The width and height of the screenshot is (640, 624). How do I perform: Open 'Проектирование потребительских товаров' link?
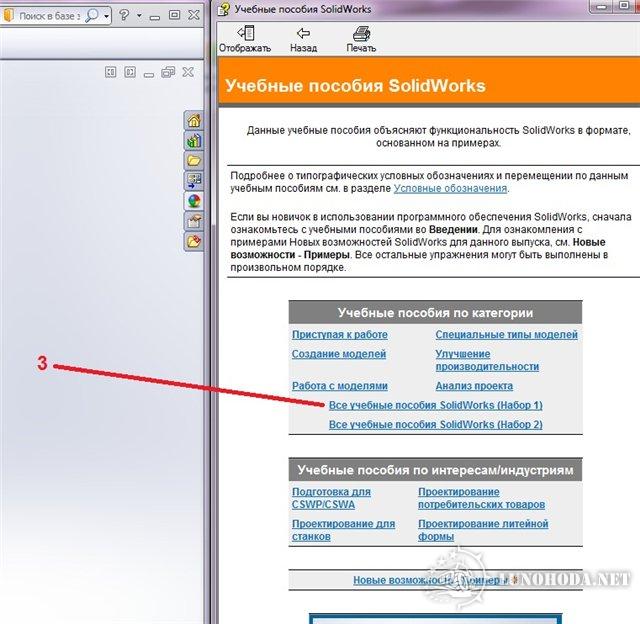click(481, 498)
